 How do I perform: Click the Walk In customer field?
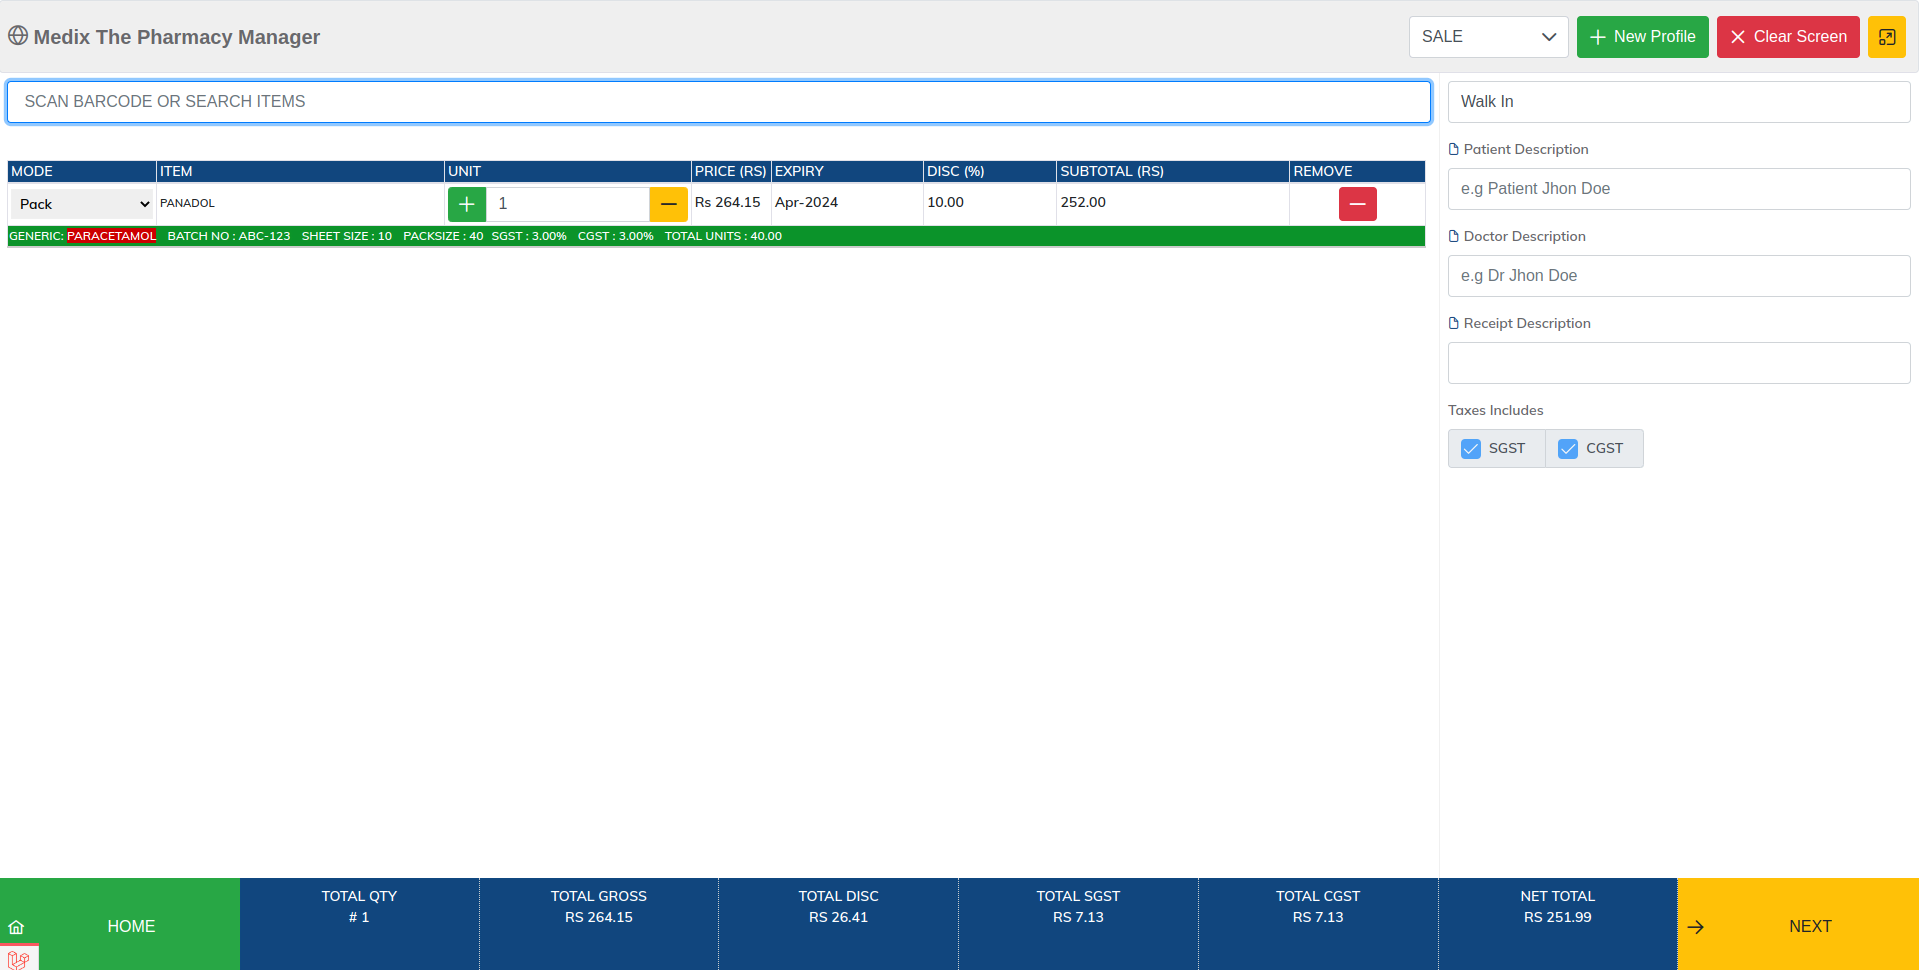[1679, 102]
